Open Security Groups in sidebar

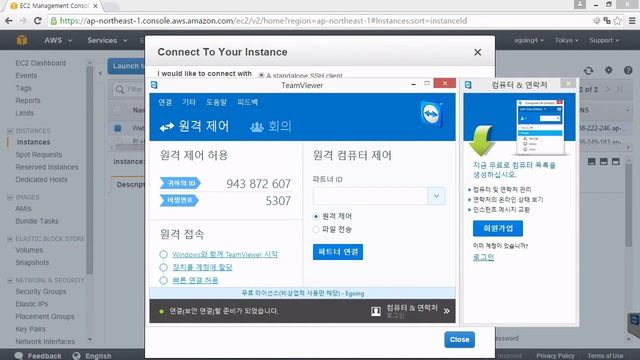pos(41,291)
